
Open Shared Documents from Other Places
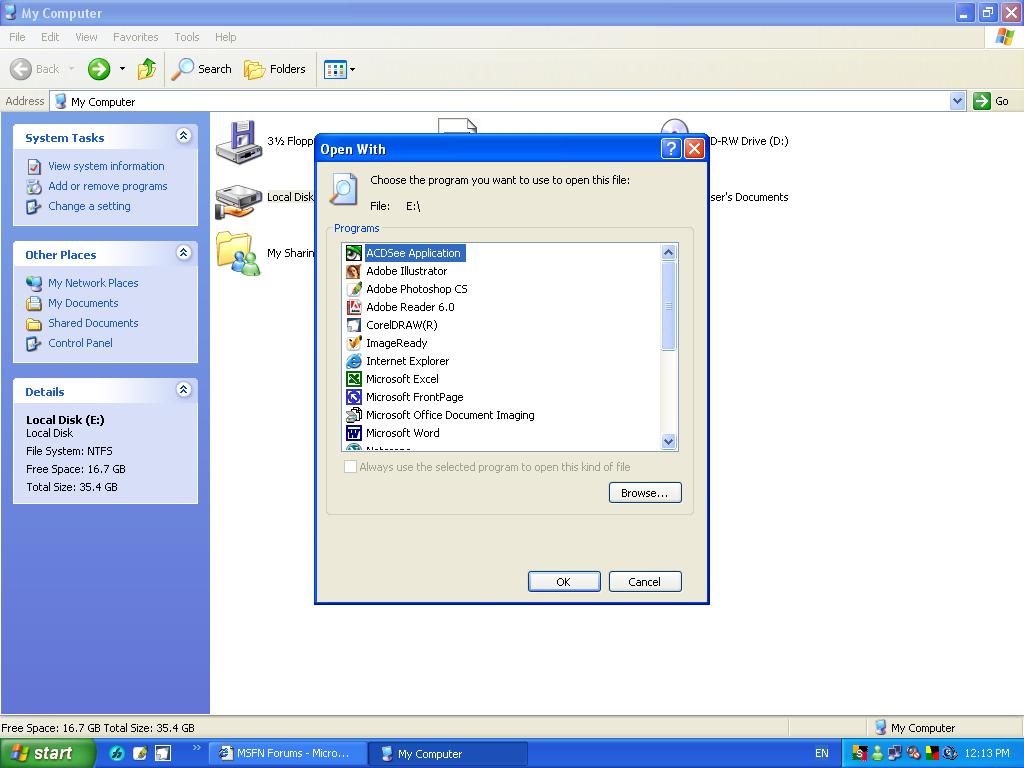coord(93,323)
